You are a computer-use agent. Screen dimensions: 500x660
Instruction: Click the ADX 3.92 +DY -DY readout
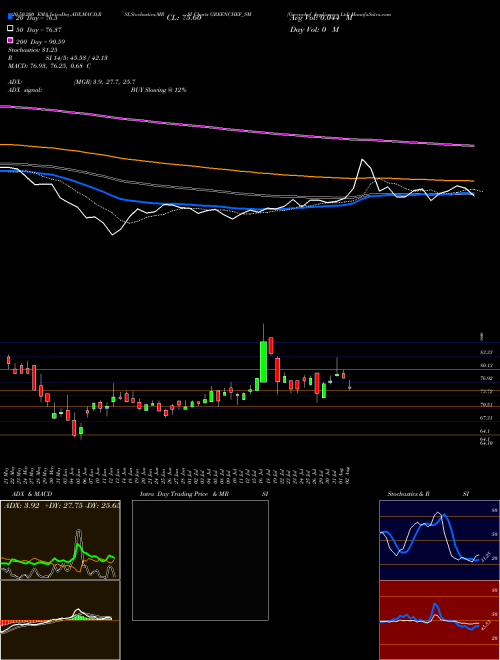(x=62, y=505)
